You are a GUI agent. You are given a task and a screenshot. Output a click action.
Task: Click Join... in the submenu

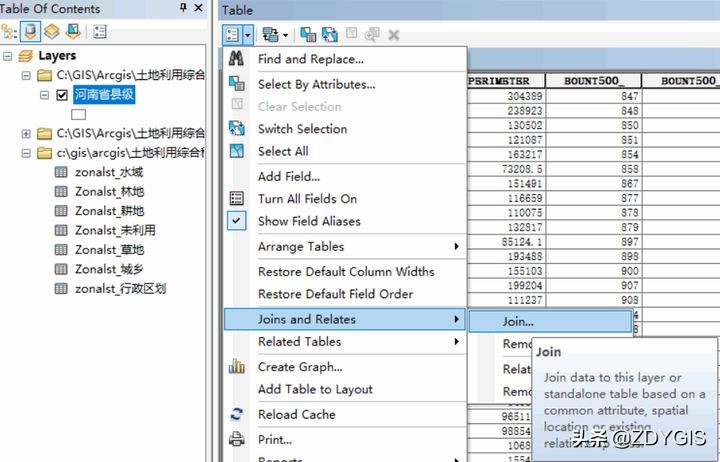pyautogui.click(x=551, y=321)
